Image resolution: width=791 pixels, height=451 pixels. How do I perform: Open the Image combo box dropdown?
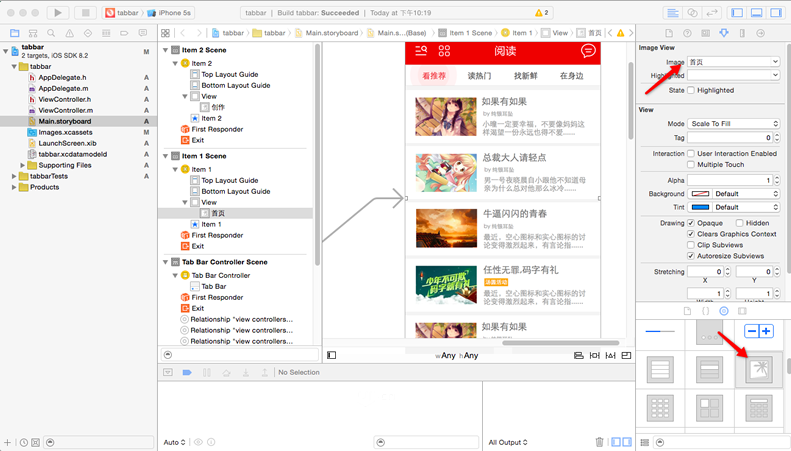775,62
